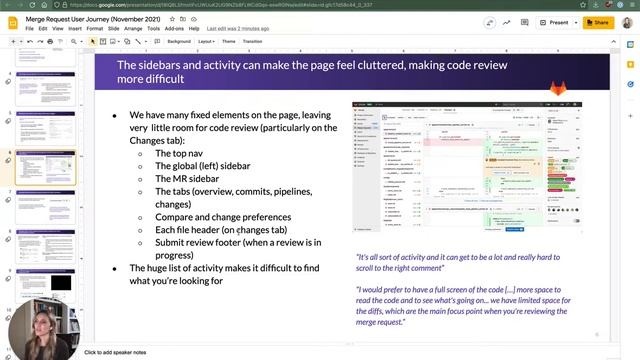Check the cloud save status icon
Viewport: 640px width, 360px height.
click(194, 19)
